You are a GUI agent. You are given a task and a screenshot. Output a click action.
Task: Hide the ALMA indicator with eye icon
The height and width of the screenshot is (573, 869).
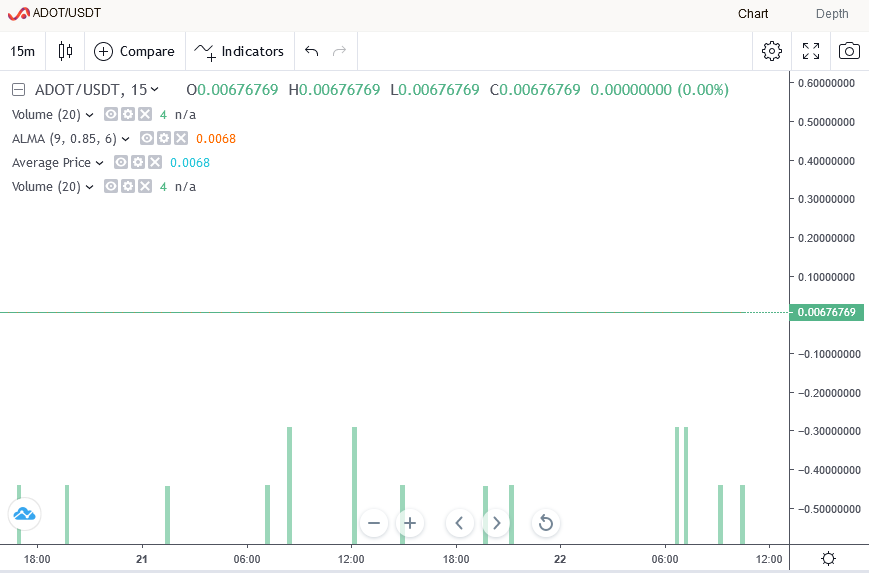(x=147, y=138)
